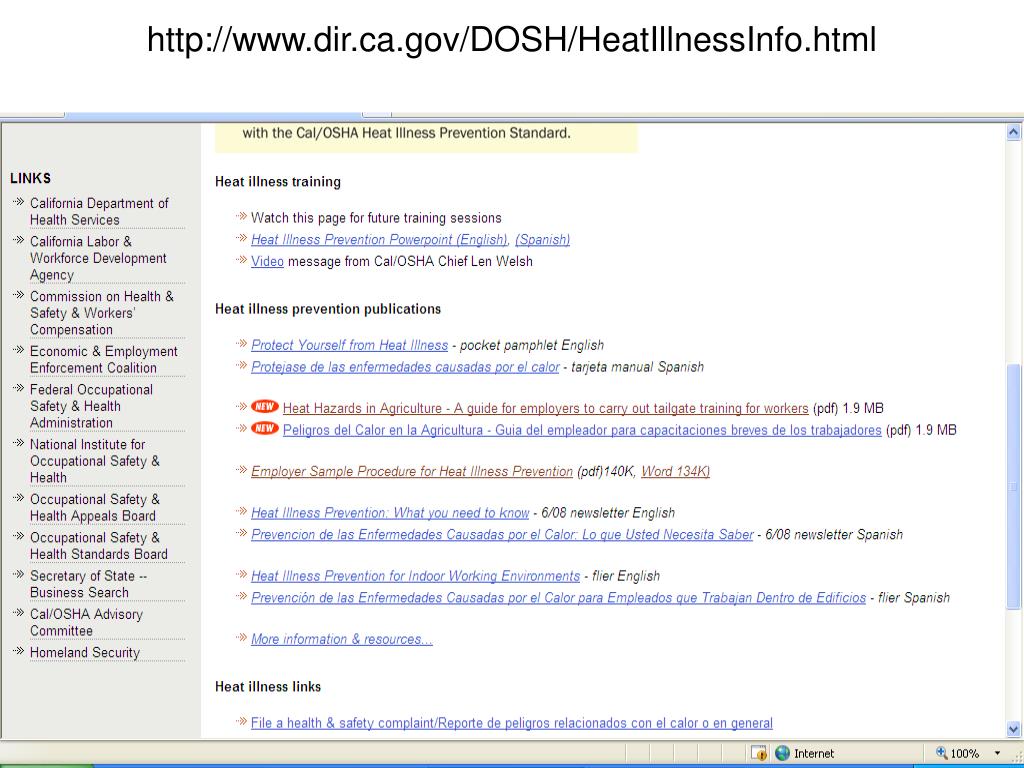1024x768 pixels.
Task: Open Commission on Health & Safety & Workers' Compensation
Action: point(101,313)
